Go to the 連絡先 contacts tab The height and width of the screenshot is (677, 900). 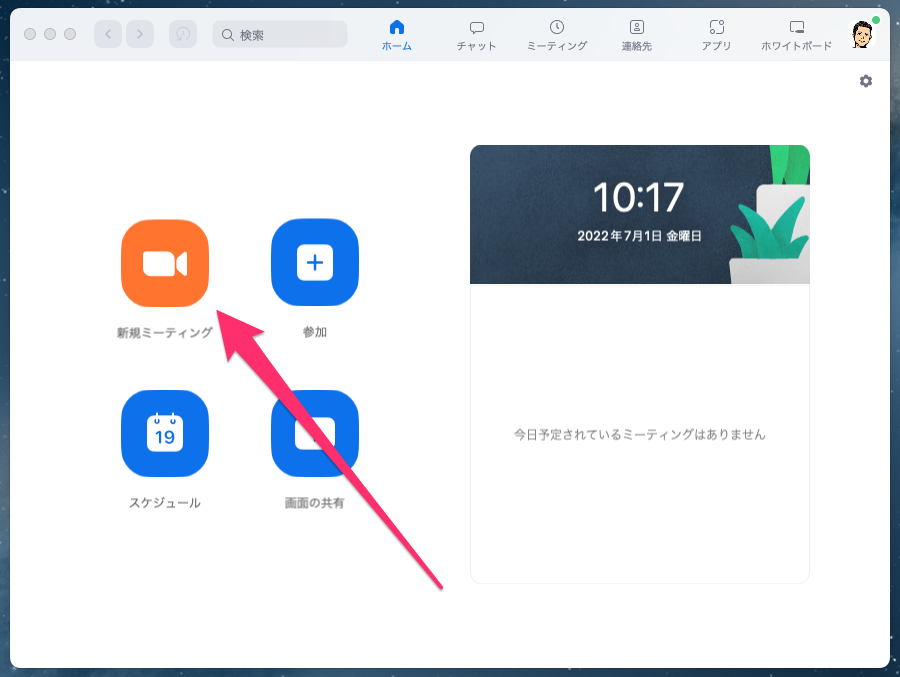coord(637,35)
